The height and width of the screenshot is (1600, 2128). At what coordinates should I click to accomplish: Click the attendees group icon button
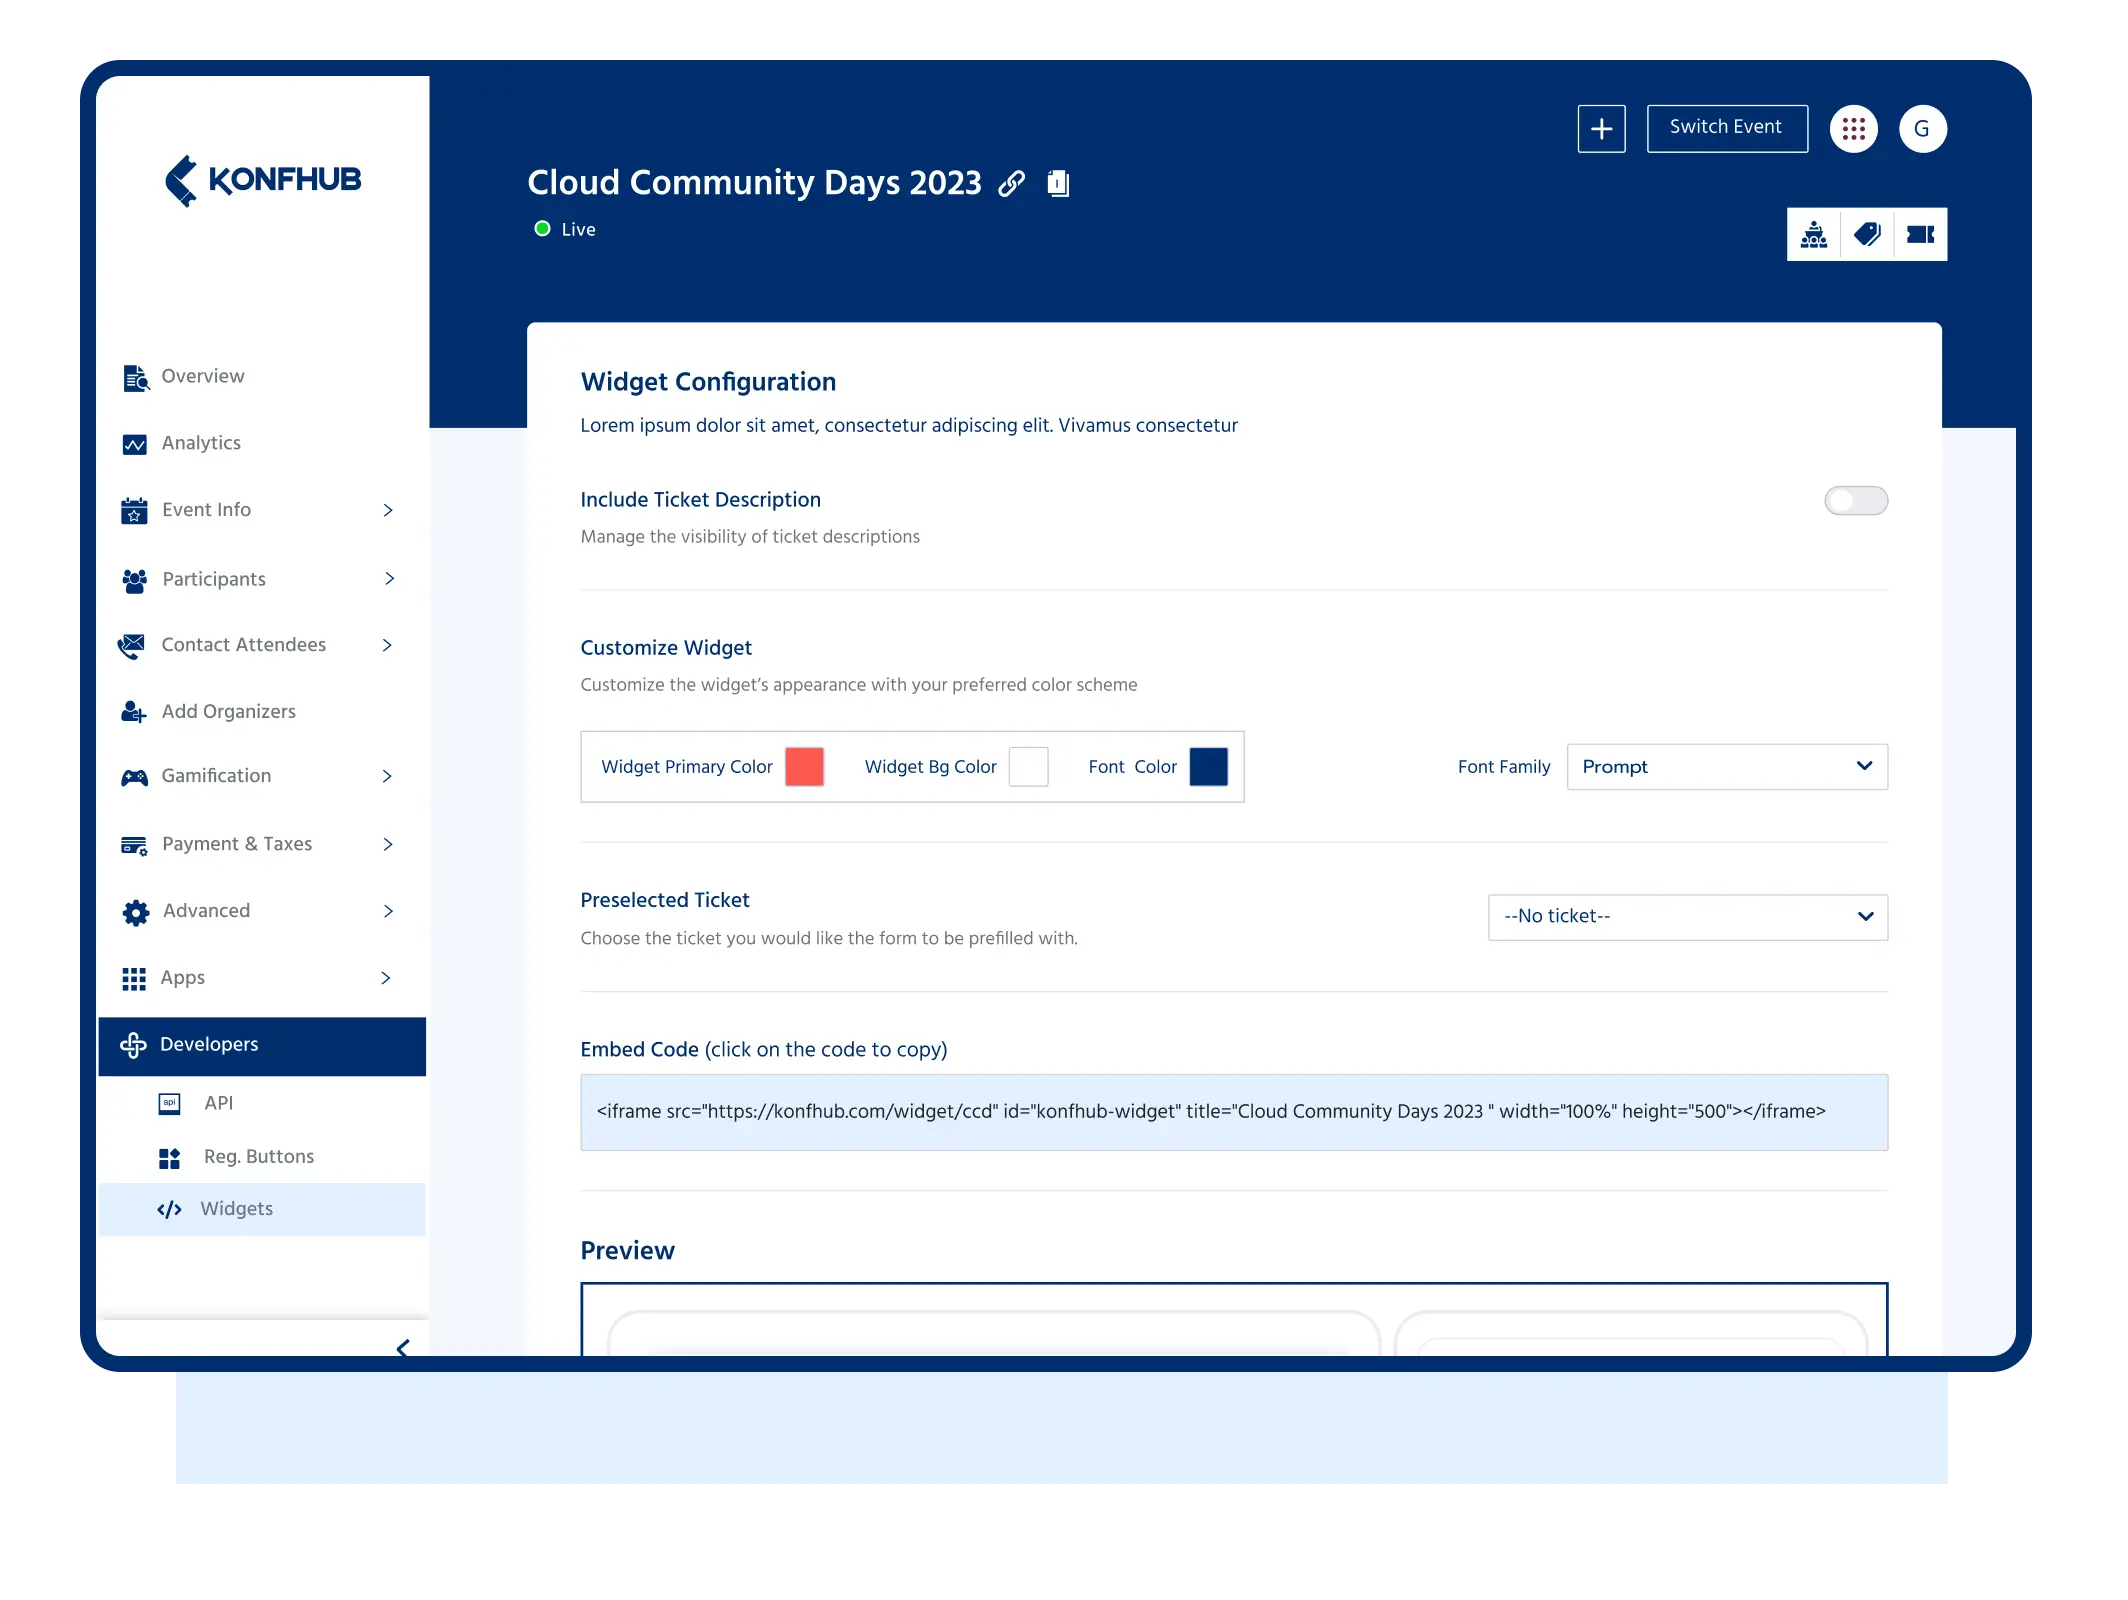point(1814,234)
